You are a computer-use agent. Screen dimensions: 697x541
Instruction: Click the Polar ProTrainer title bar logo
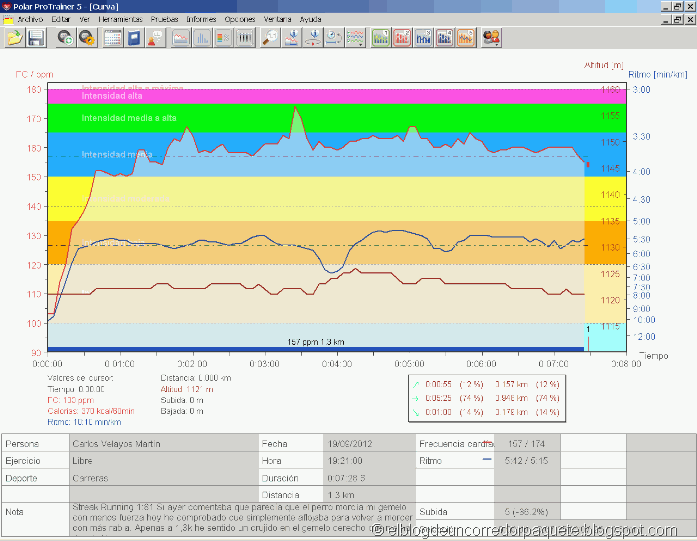click(x=6, y=7)
